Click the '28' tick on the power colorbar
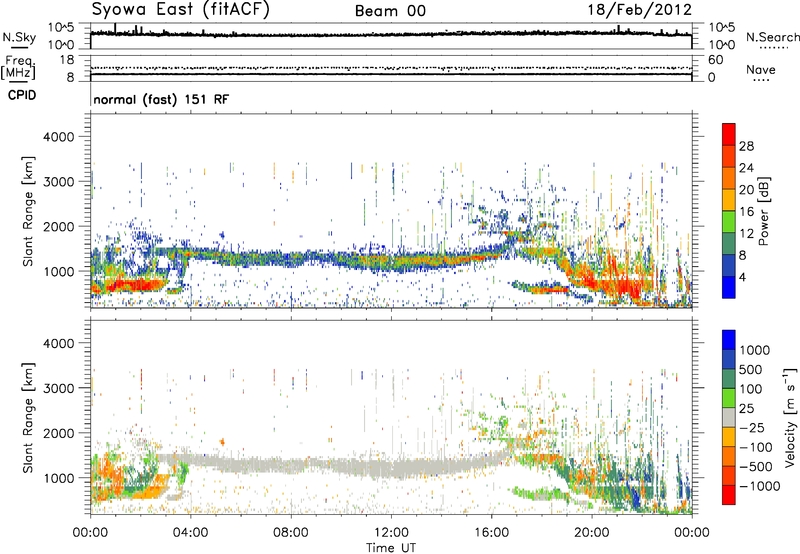The height and width of the screenshot is (554, 800). click(x=746, y=146)
